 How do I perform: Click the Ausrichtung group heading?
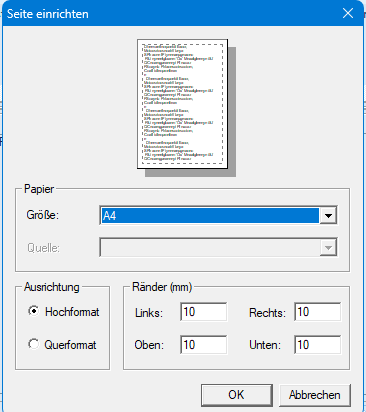coord(52,287)
